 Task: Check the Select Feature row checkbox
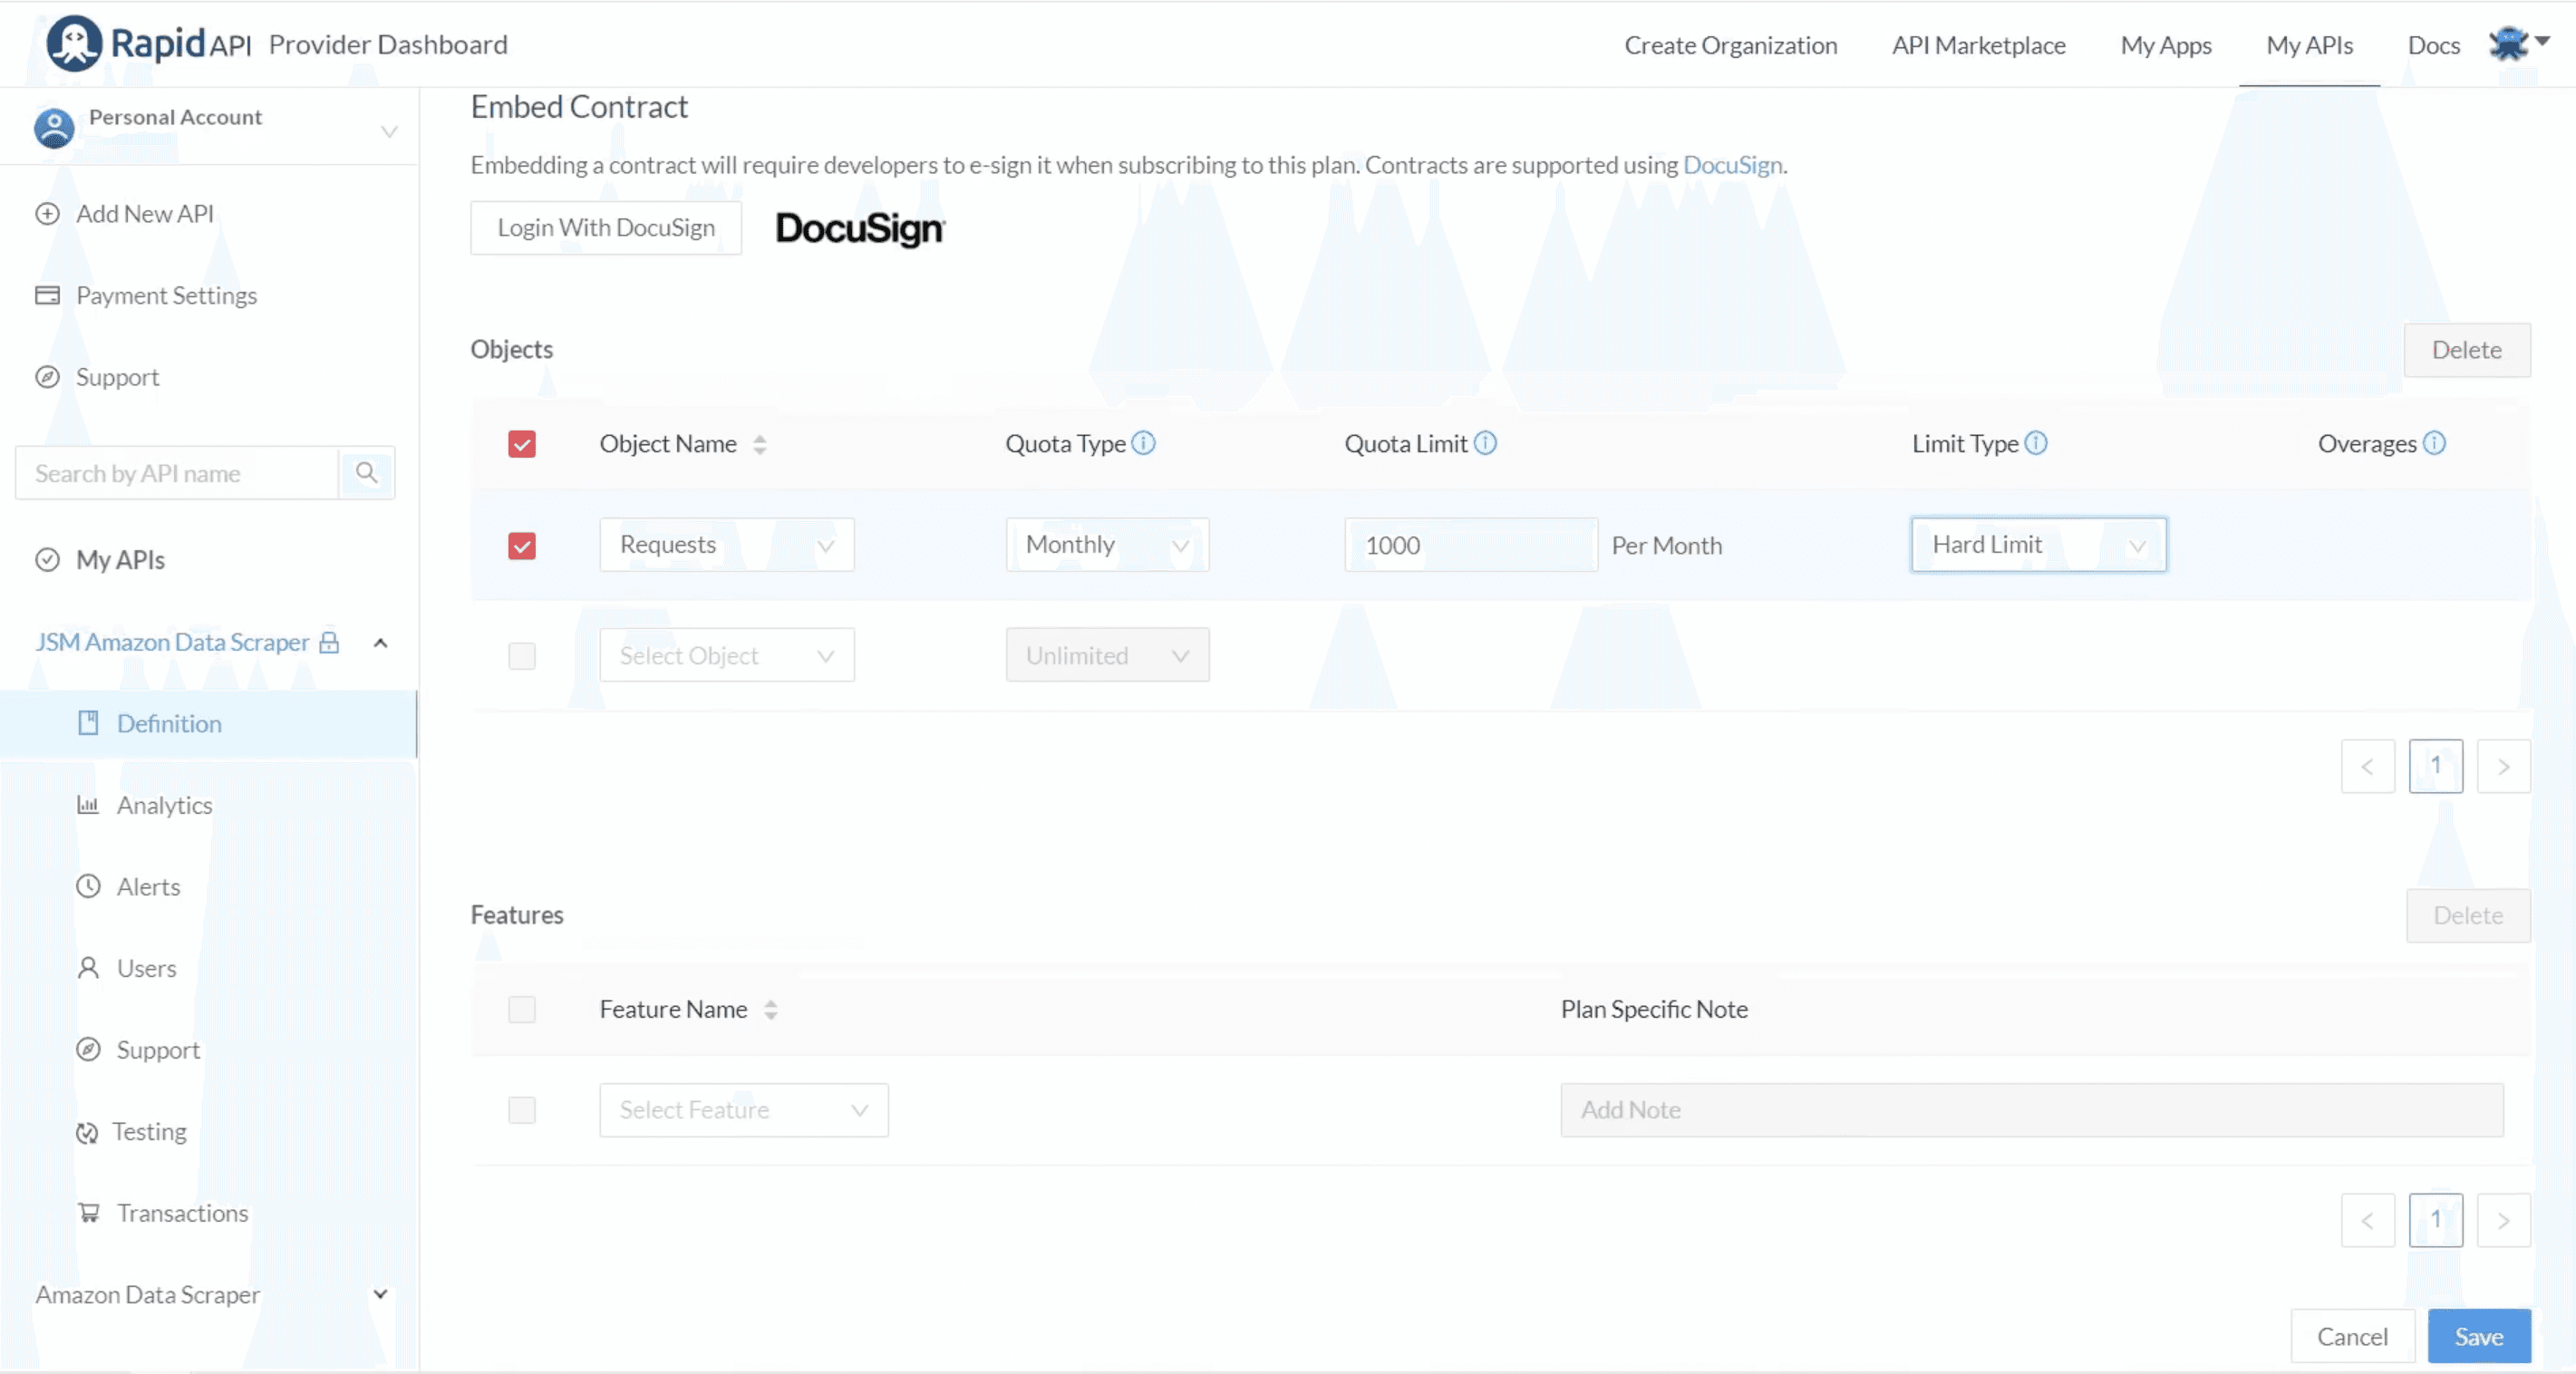coord(522,1110)
